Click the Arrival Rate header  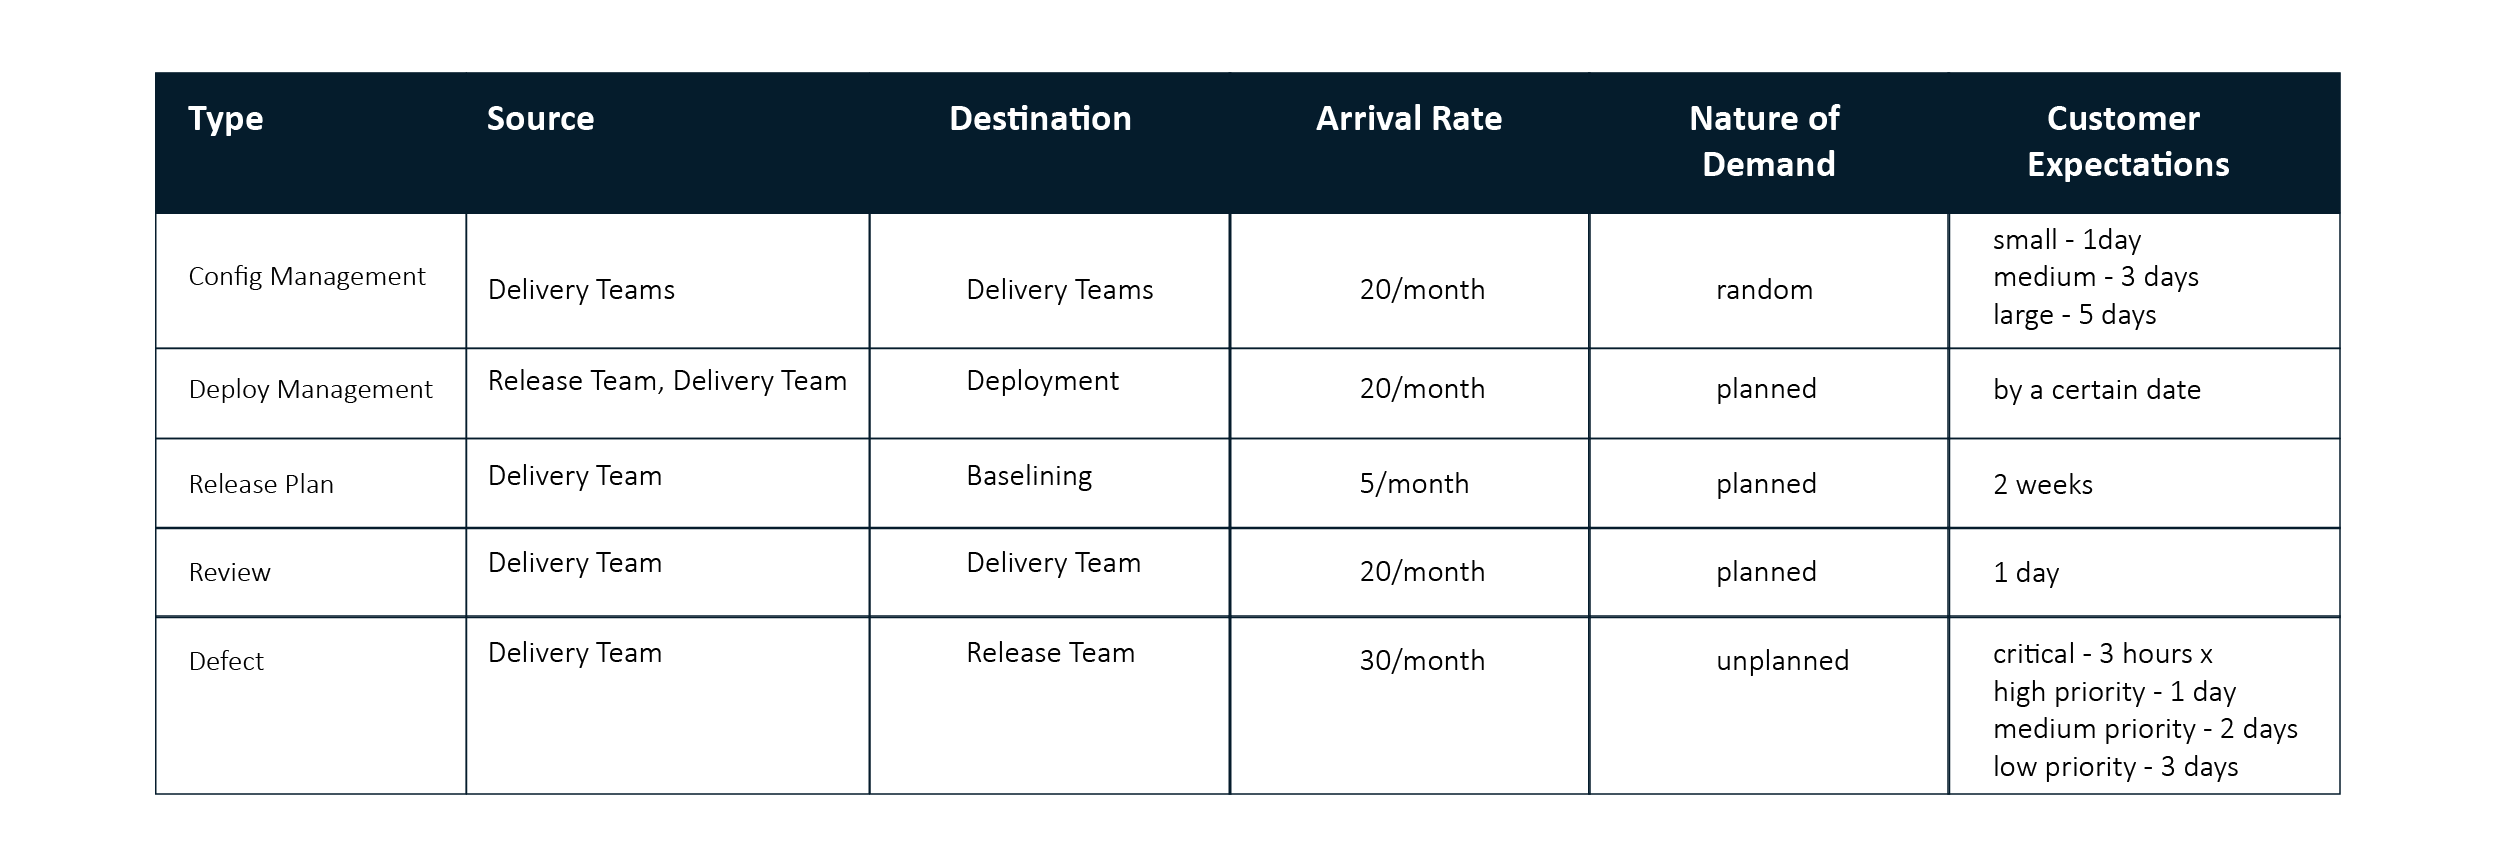point(1409,119)
